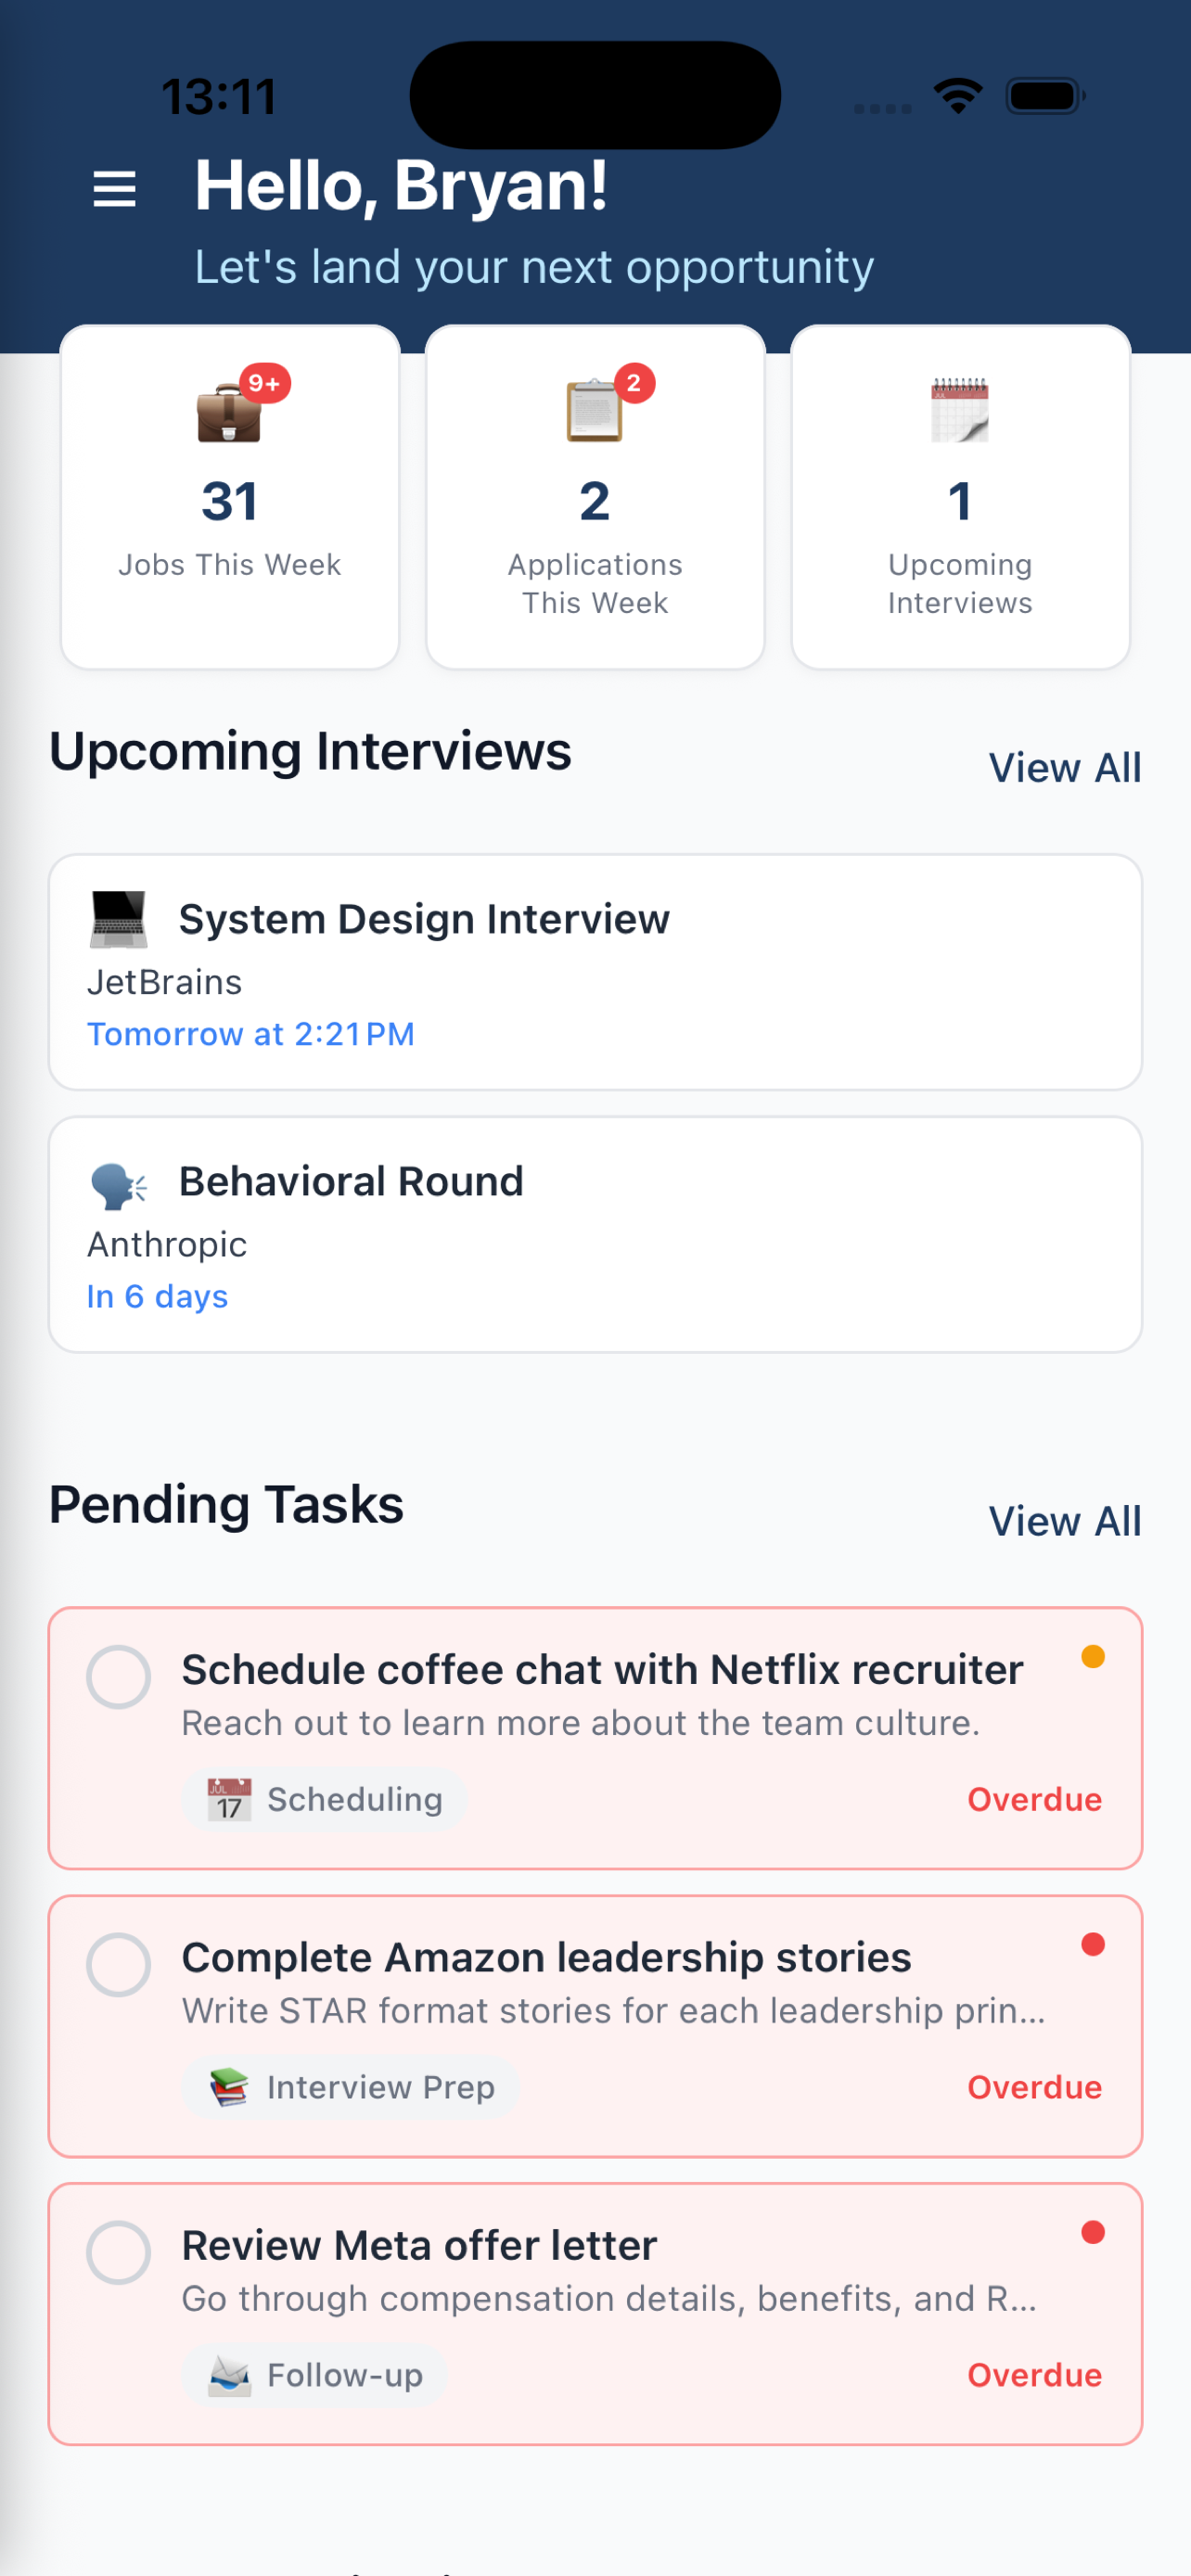
Task: Click View All next to Upcoming Interviews
Action: click(1064, 767)
